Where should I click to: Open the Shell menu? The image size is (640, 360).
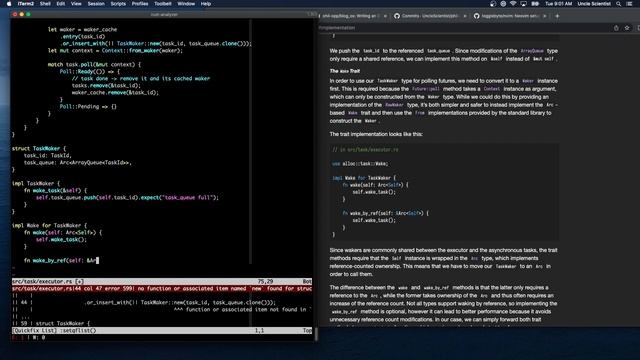tap(45, 4)
